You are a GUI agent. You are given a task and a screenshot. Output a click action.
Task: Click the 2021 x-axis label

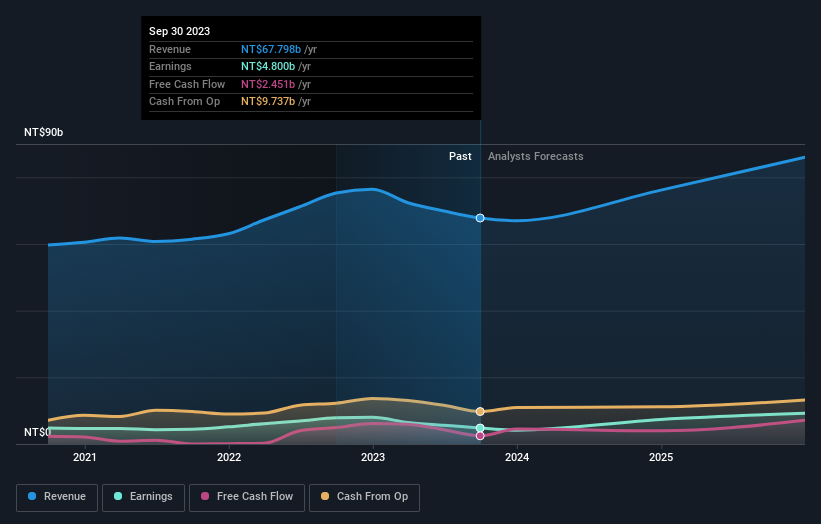pos(85,458)
